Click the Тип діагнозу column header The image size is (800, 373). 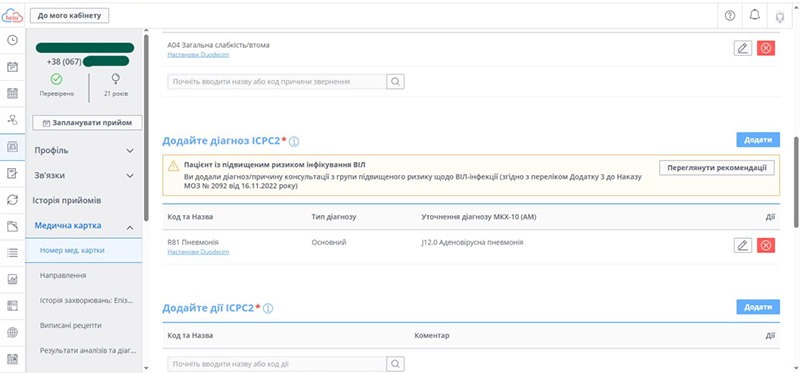tap(334, 217)
